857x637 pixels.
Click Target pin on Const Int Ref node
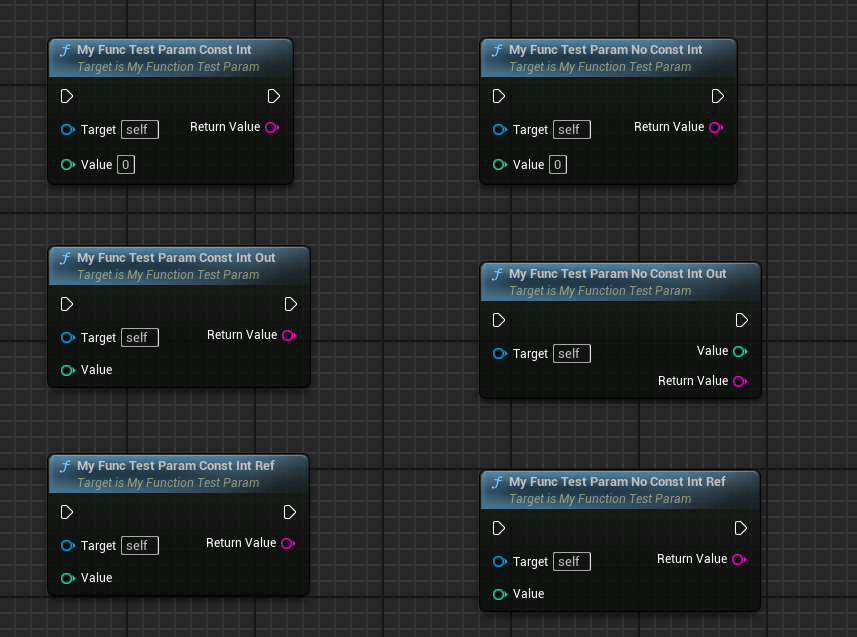point(67,546)
